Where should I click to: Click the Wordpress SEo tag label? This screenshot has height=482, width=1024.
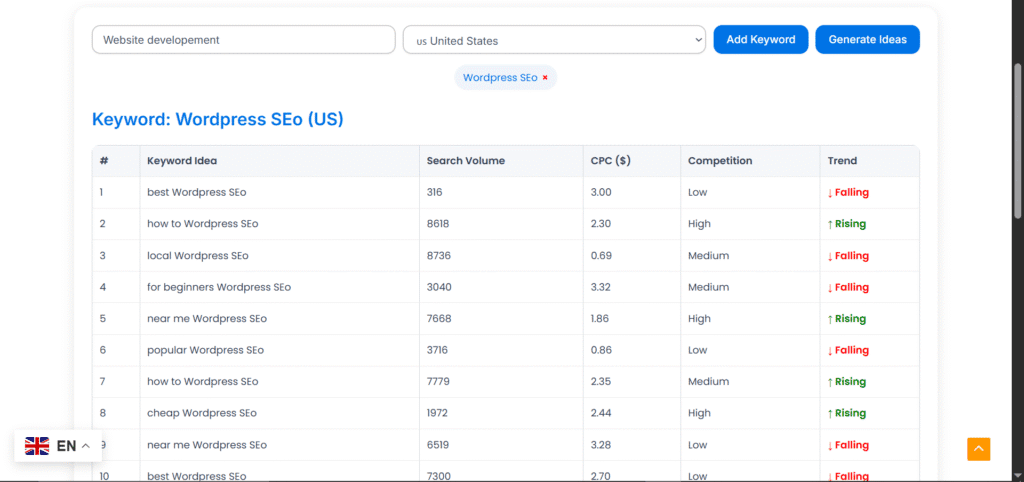pyautogui.click(x=500, y=78)
